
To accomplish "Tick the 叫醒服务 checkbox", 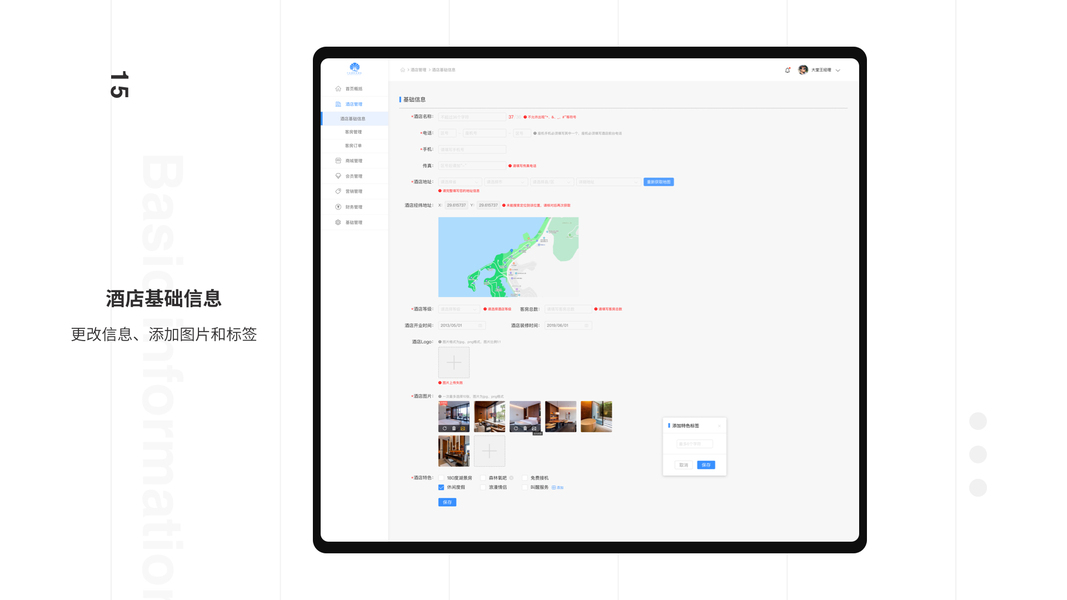I will pos(525,487).
